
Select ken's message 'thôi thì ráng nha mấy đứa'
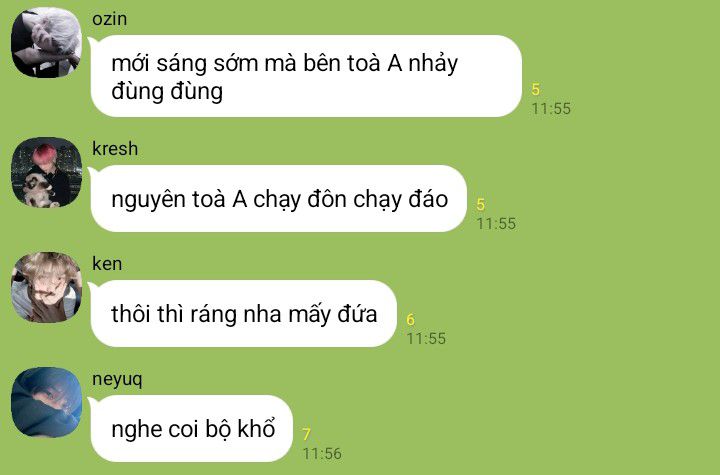pos(244,313)
